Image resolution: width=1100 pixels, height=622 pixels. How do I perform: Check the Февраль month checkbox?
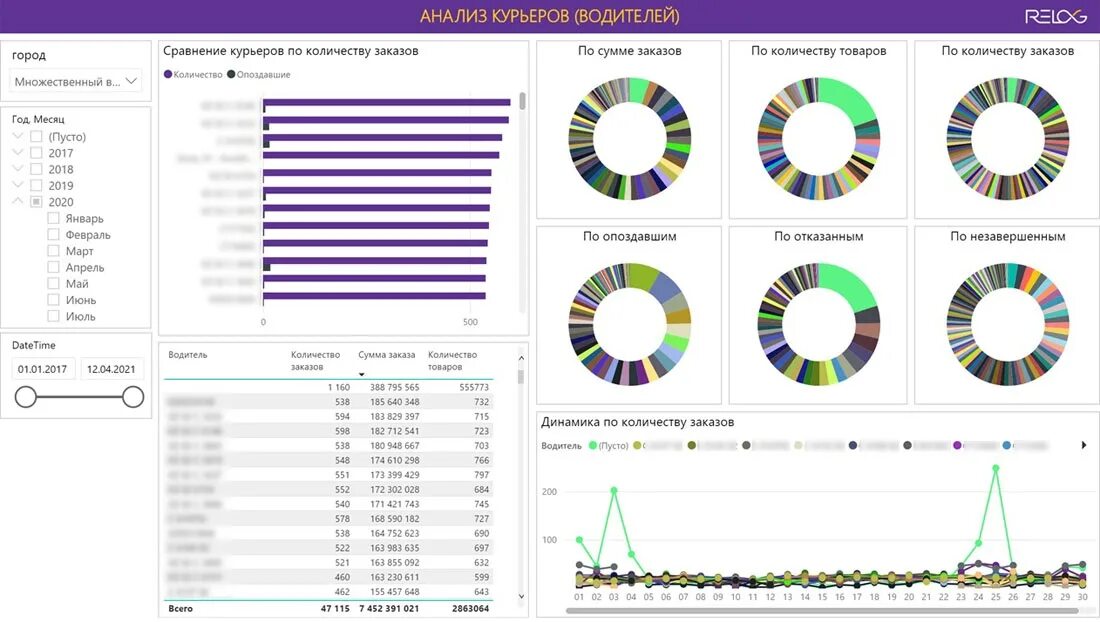click(53, 235)
